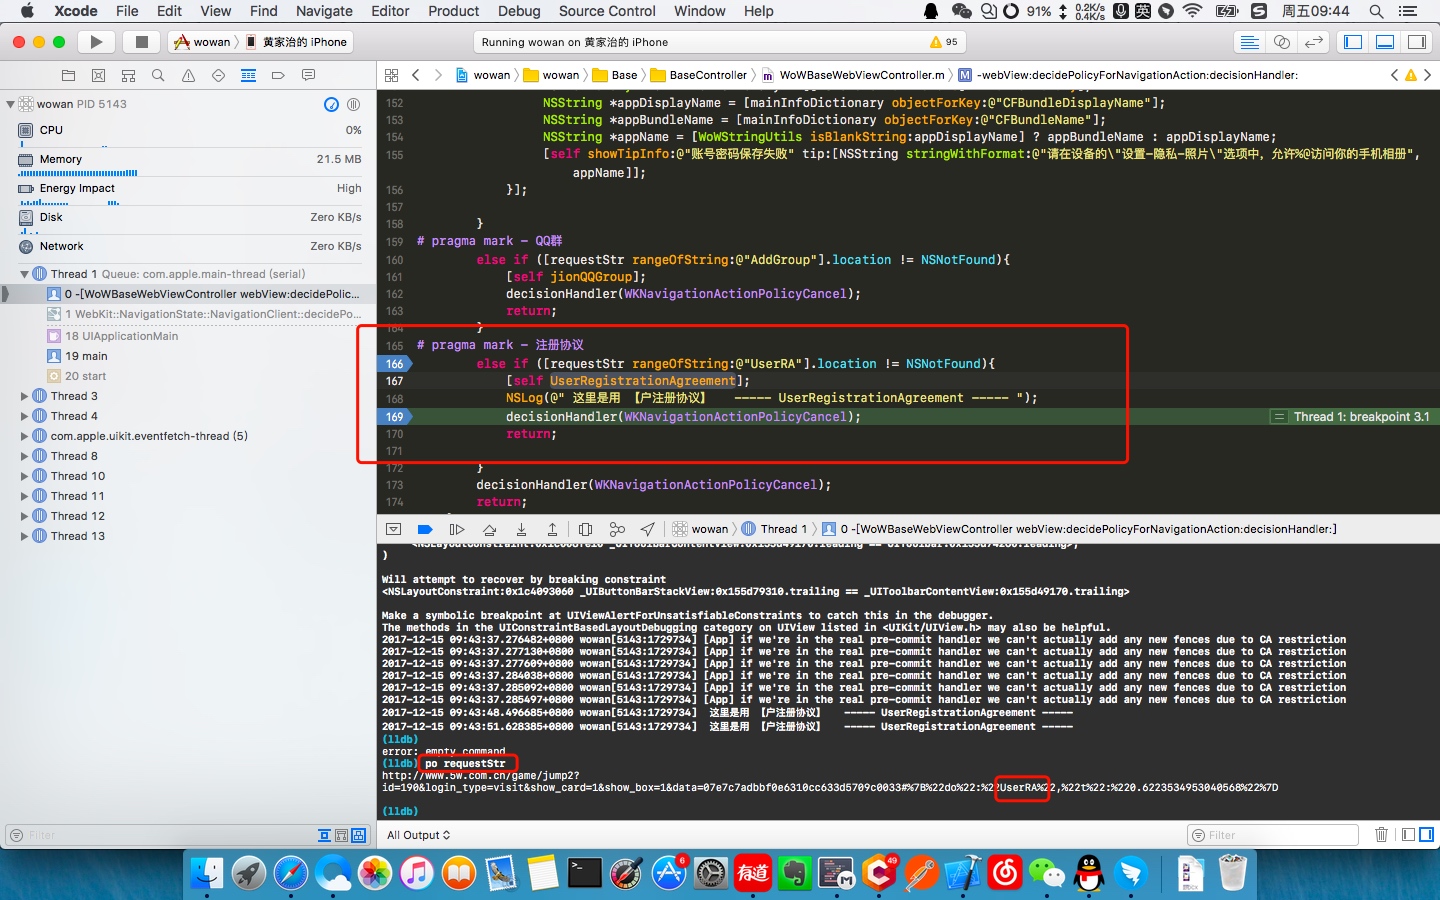This screenshot has width=1440, height=900.
Task: Click the Simulate Location arrow
Action: (x=648, y=529)
